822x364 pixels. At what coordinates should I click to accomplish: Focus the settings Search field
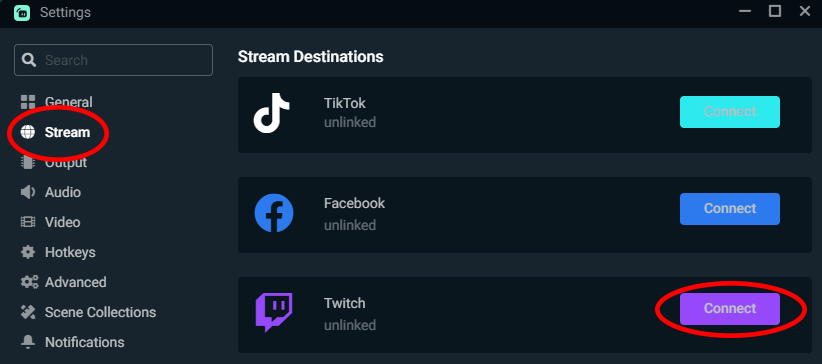coord(113,60)
